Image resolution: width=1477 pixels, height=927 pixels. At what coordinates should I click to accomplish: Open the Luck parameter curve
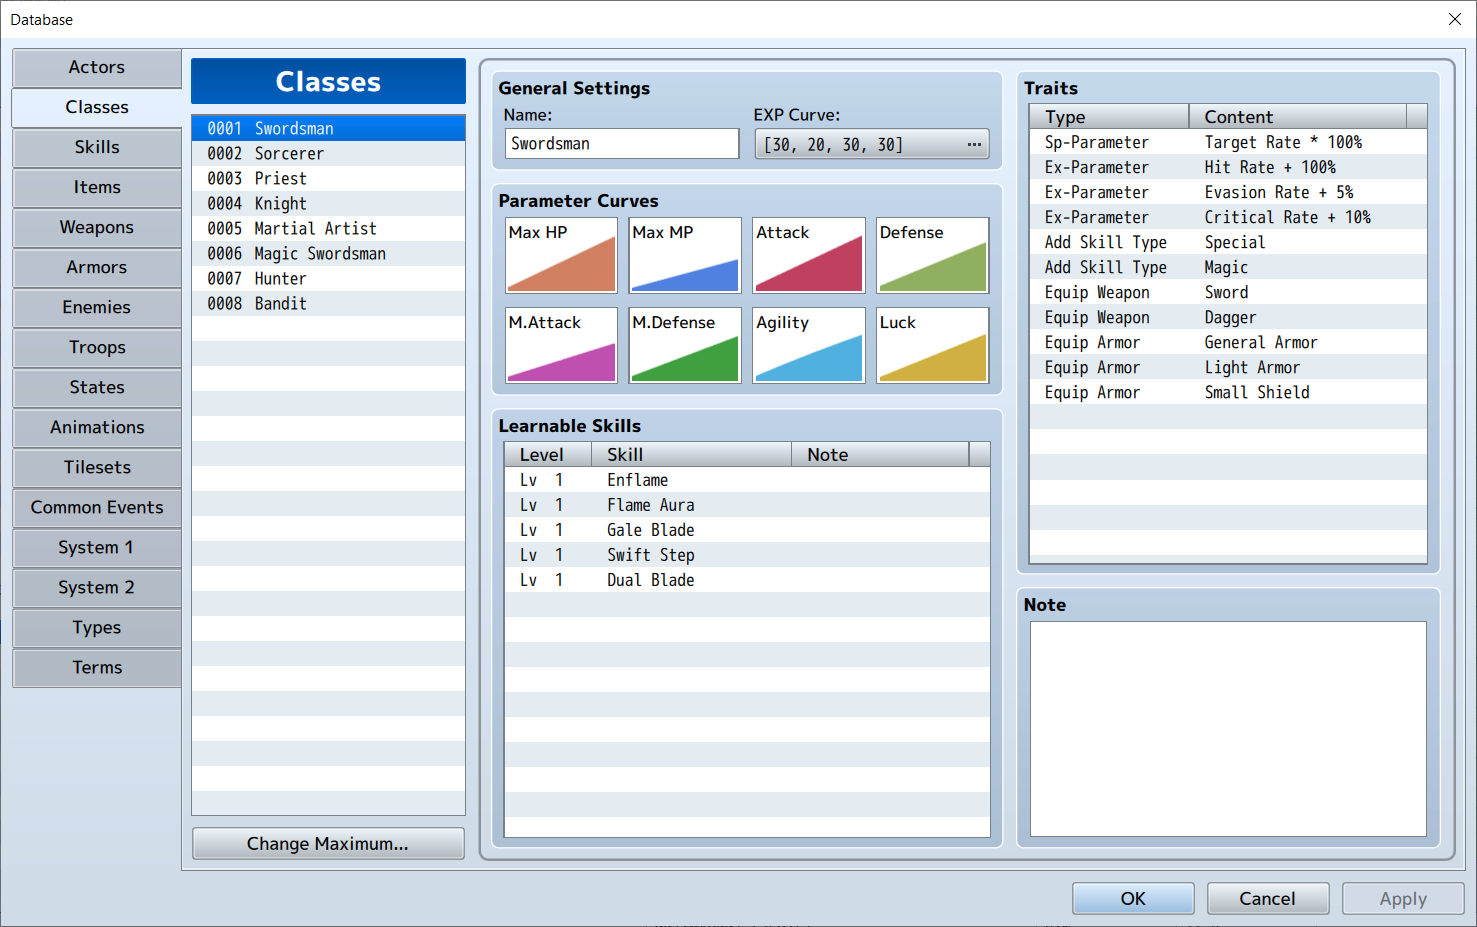tap(931, 346)
